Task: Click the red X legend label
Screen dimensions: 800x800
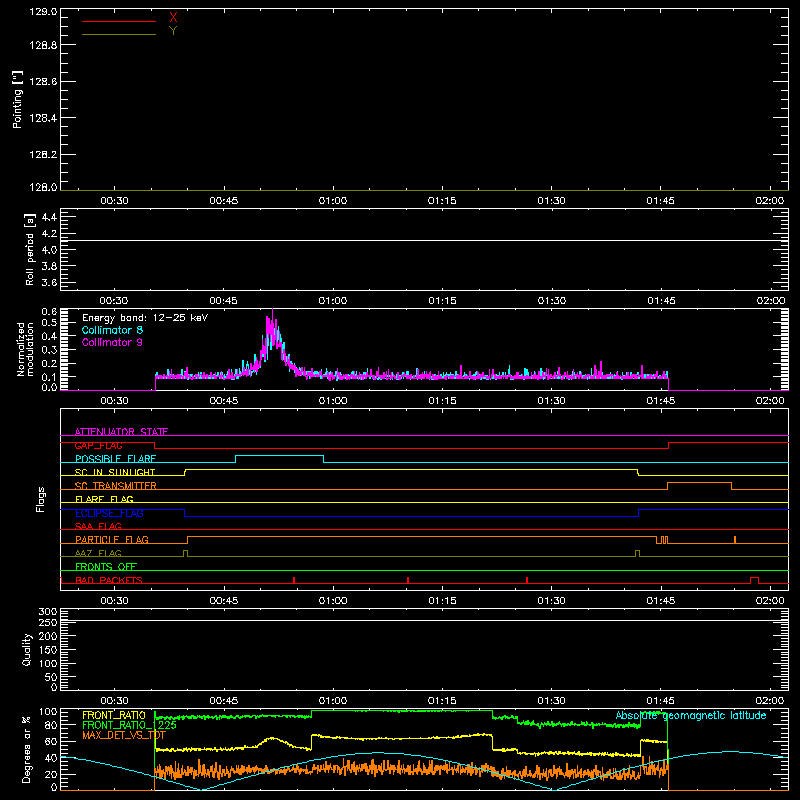Action: (x=173, y=18)
